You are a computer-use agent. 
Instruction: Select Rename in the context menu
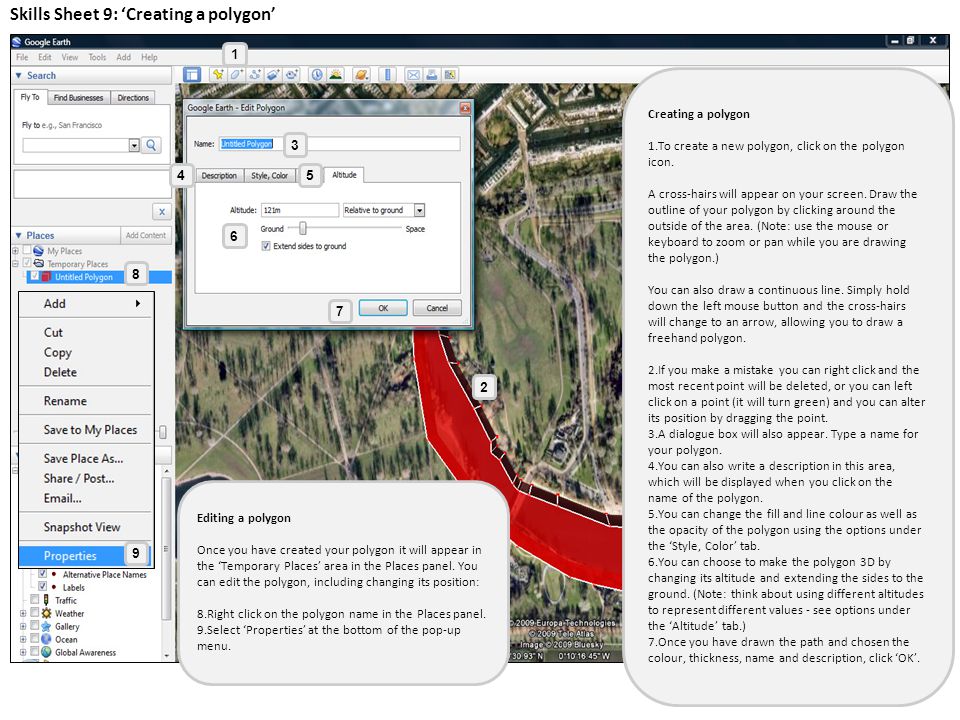pyautogui.click(x=86, y=401)
